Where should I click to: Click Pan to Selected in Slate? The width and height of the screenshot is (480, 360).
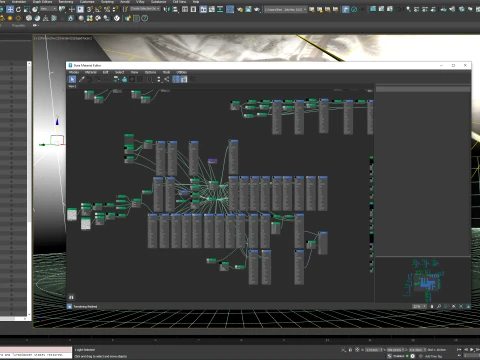click(468, 306)
